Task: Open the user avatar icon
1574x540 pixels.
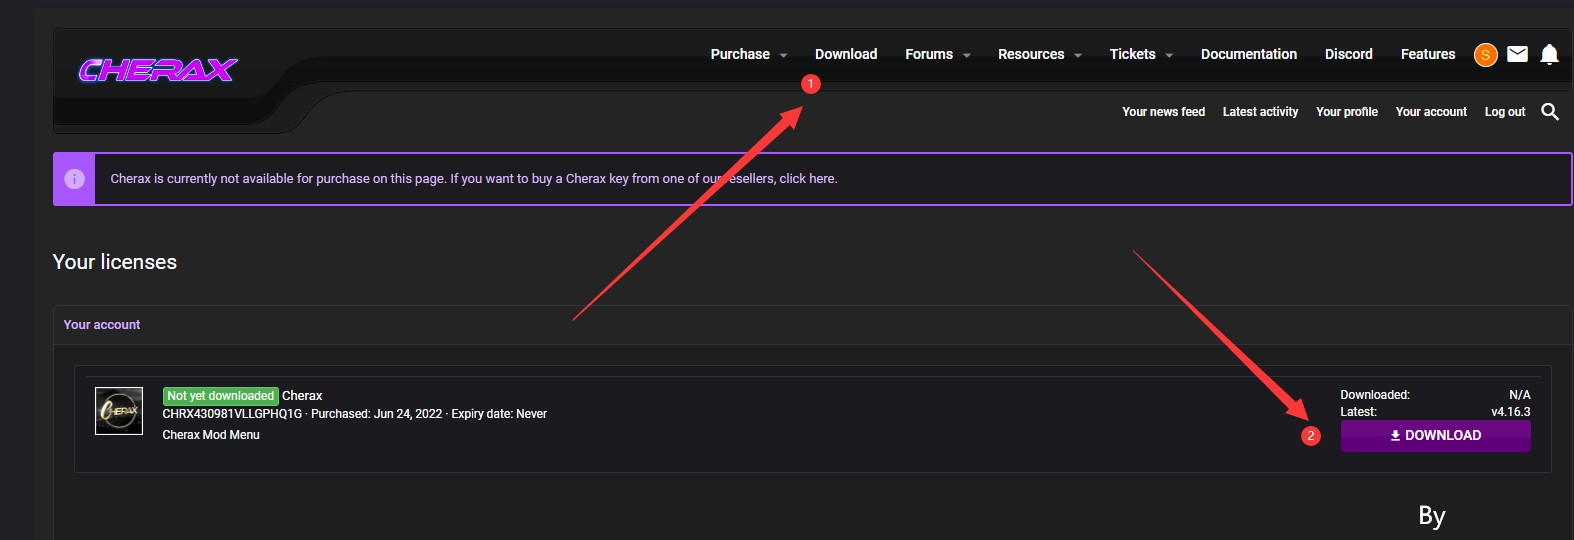Action: [x=1485, y=55]
